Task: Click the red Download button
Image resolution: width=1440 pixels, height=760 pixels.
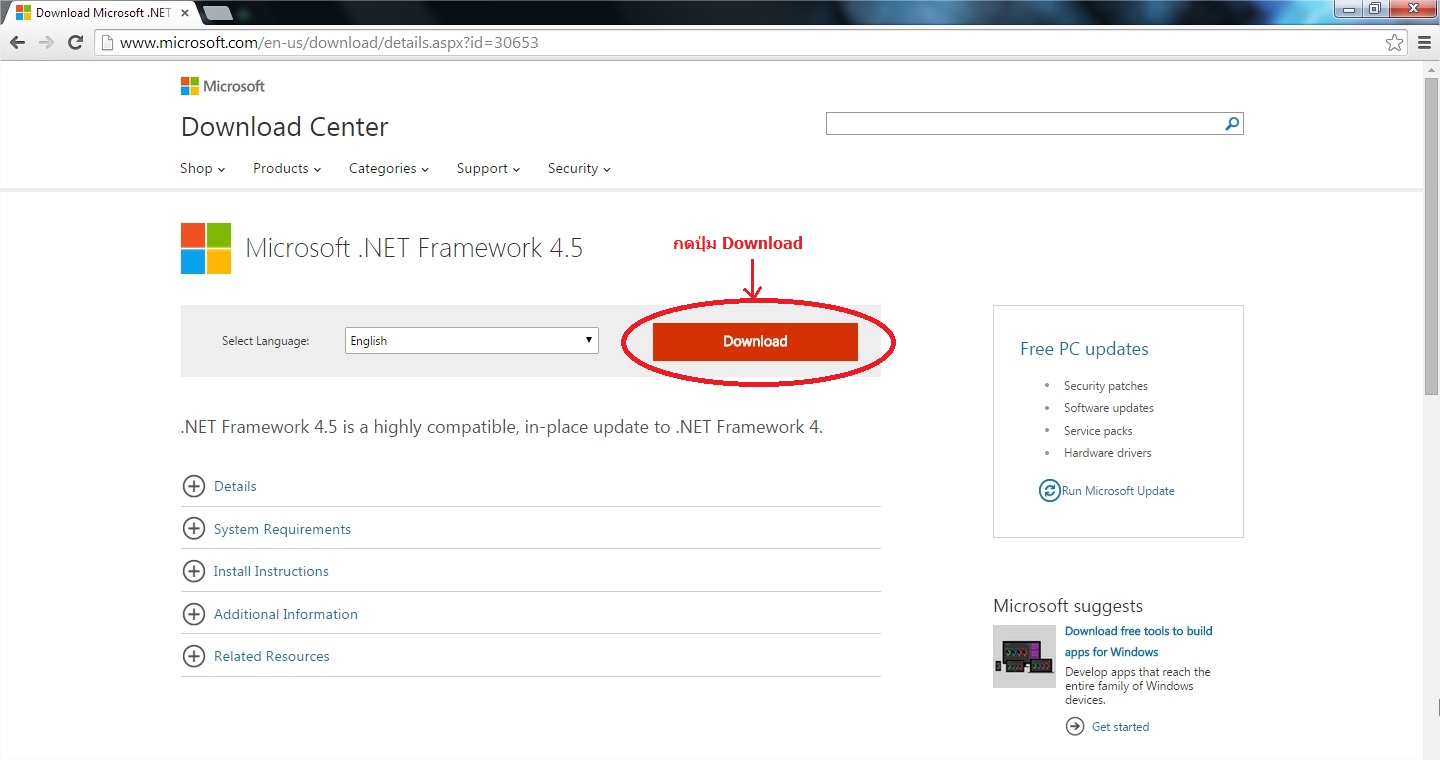Action: point(755,341)
